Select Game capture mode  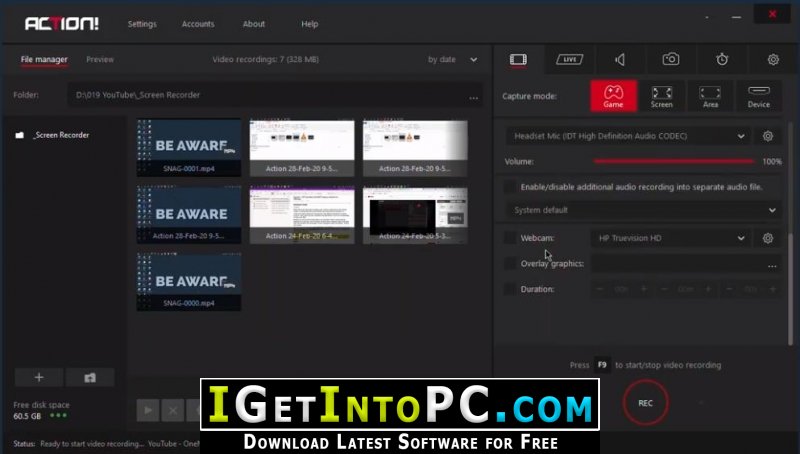point(613,96)
